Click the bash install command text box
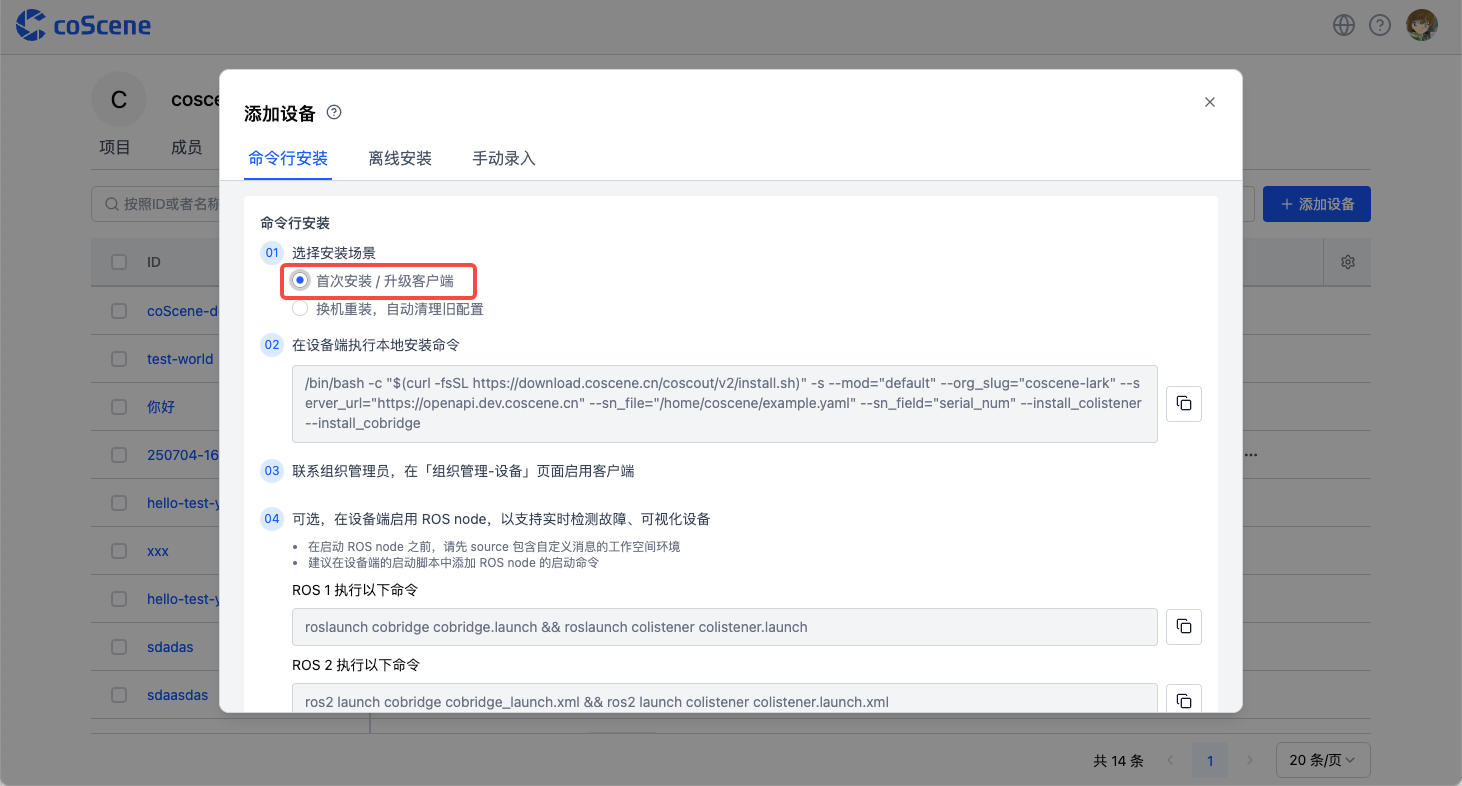 (x=724, y=403)
